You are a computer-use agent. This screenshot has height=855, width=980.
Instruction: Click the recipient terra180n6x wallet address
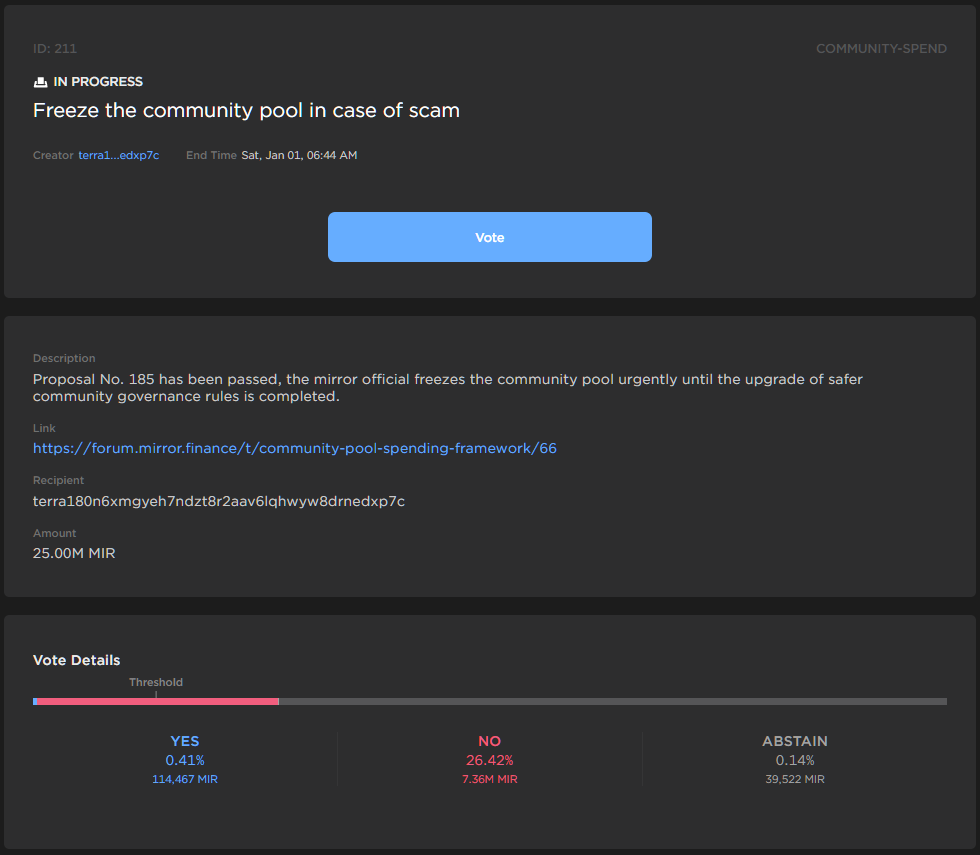218,501
